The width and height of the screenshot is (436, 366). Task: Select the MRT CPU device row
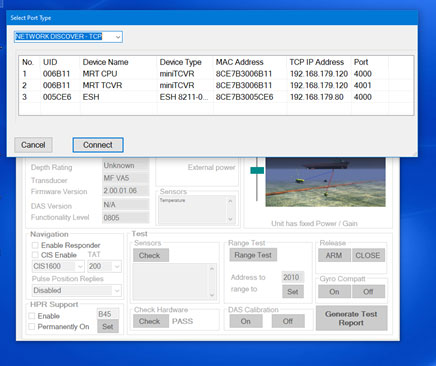click(x=216, y=74)
